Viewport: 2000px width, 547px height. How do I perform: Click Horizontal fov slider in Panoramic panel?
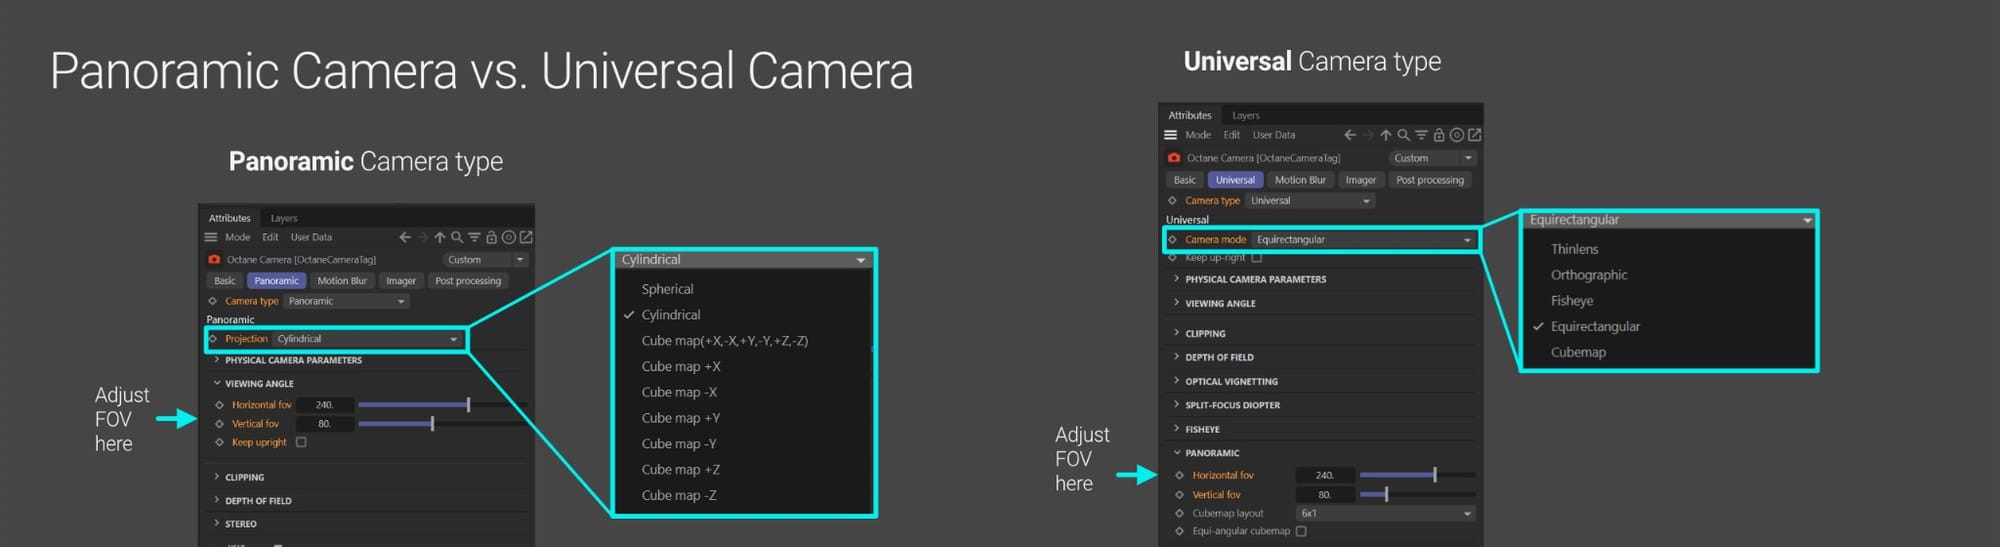[443, 405]
